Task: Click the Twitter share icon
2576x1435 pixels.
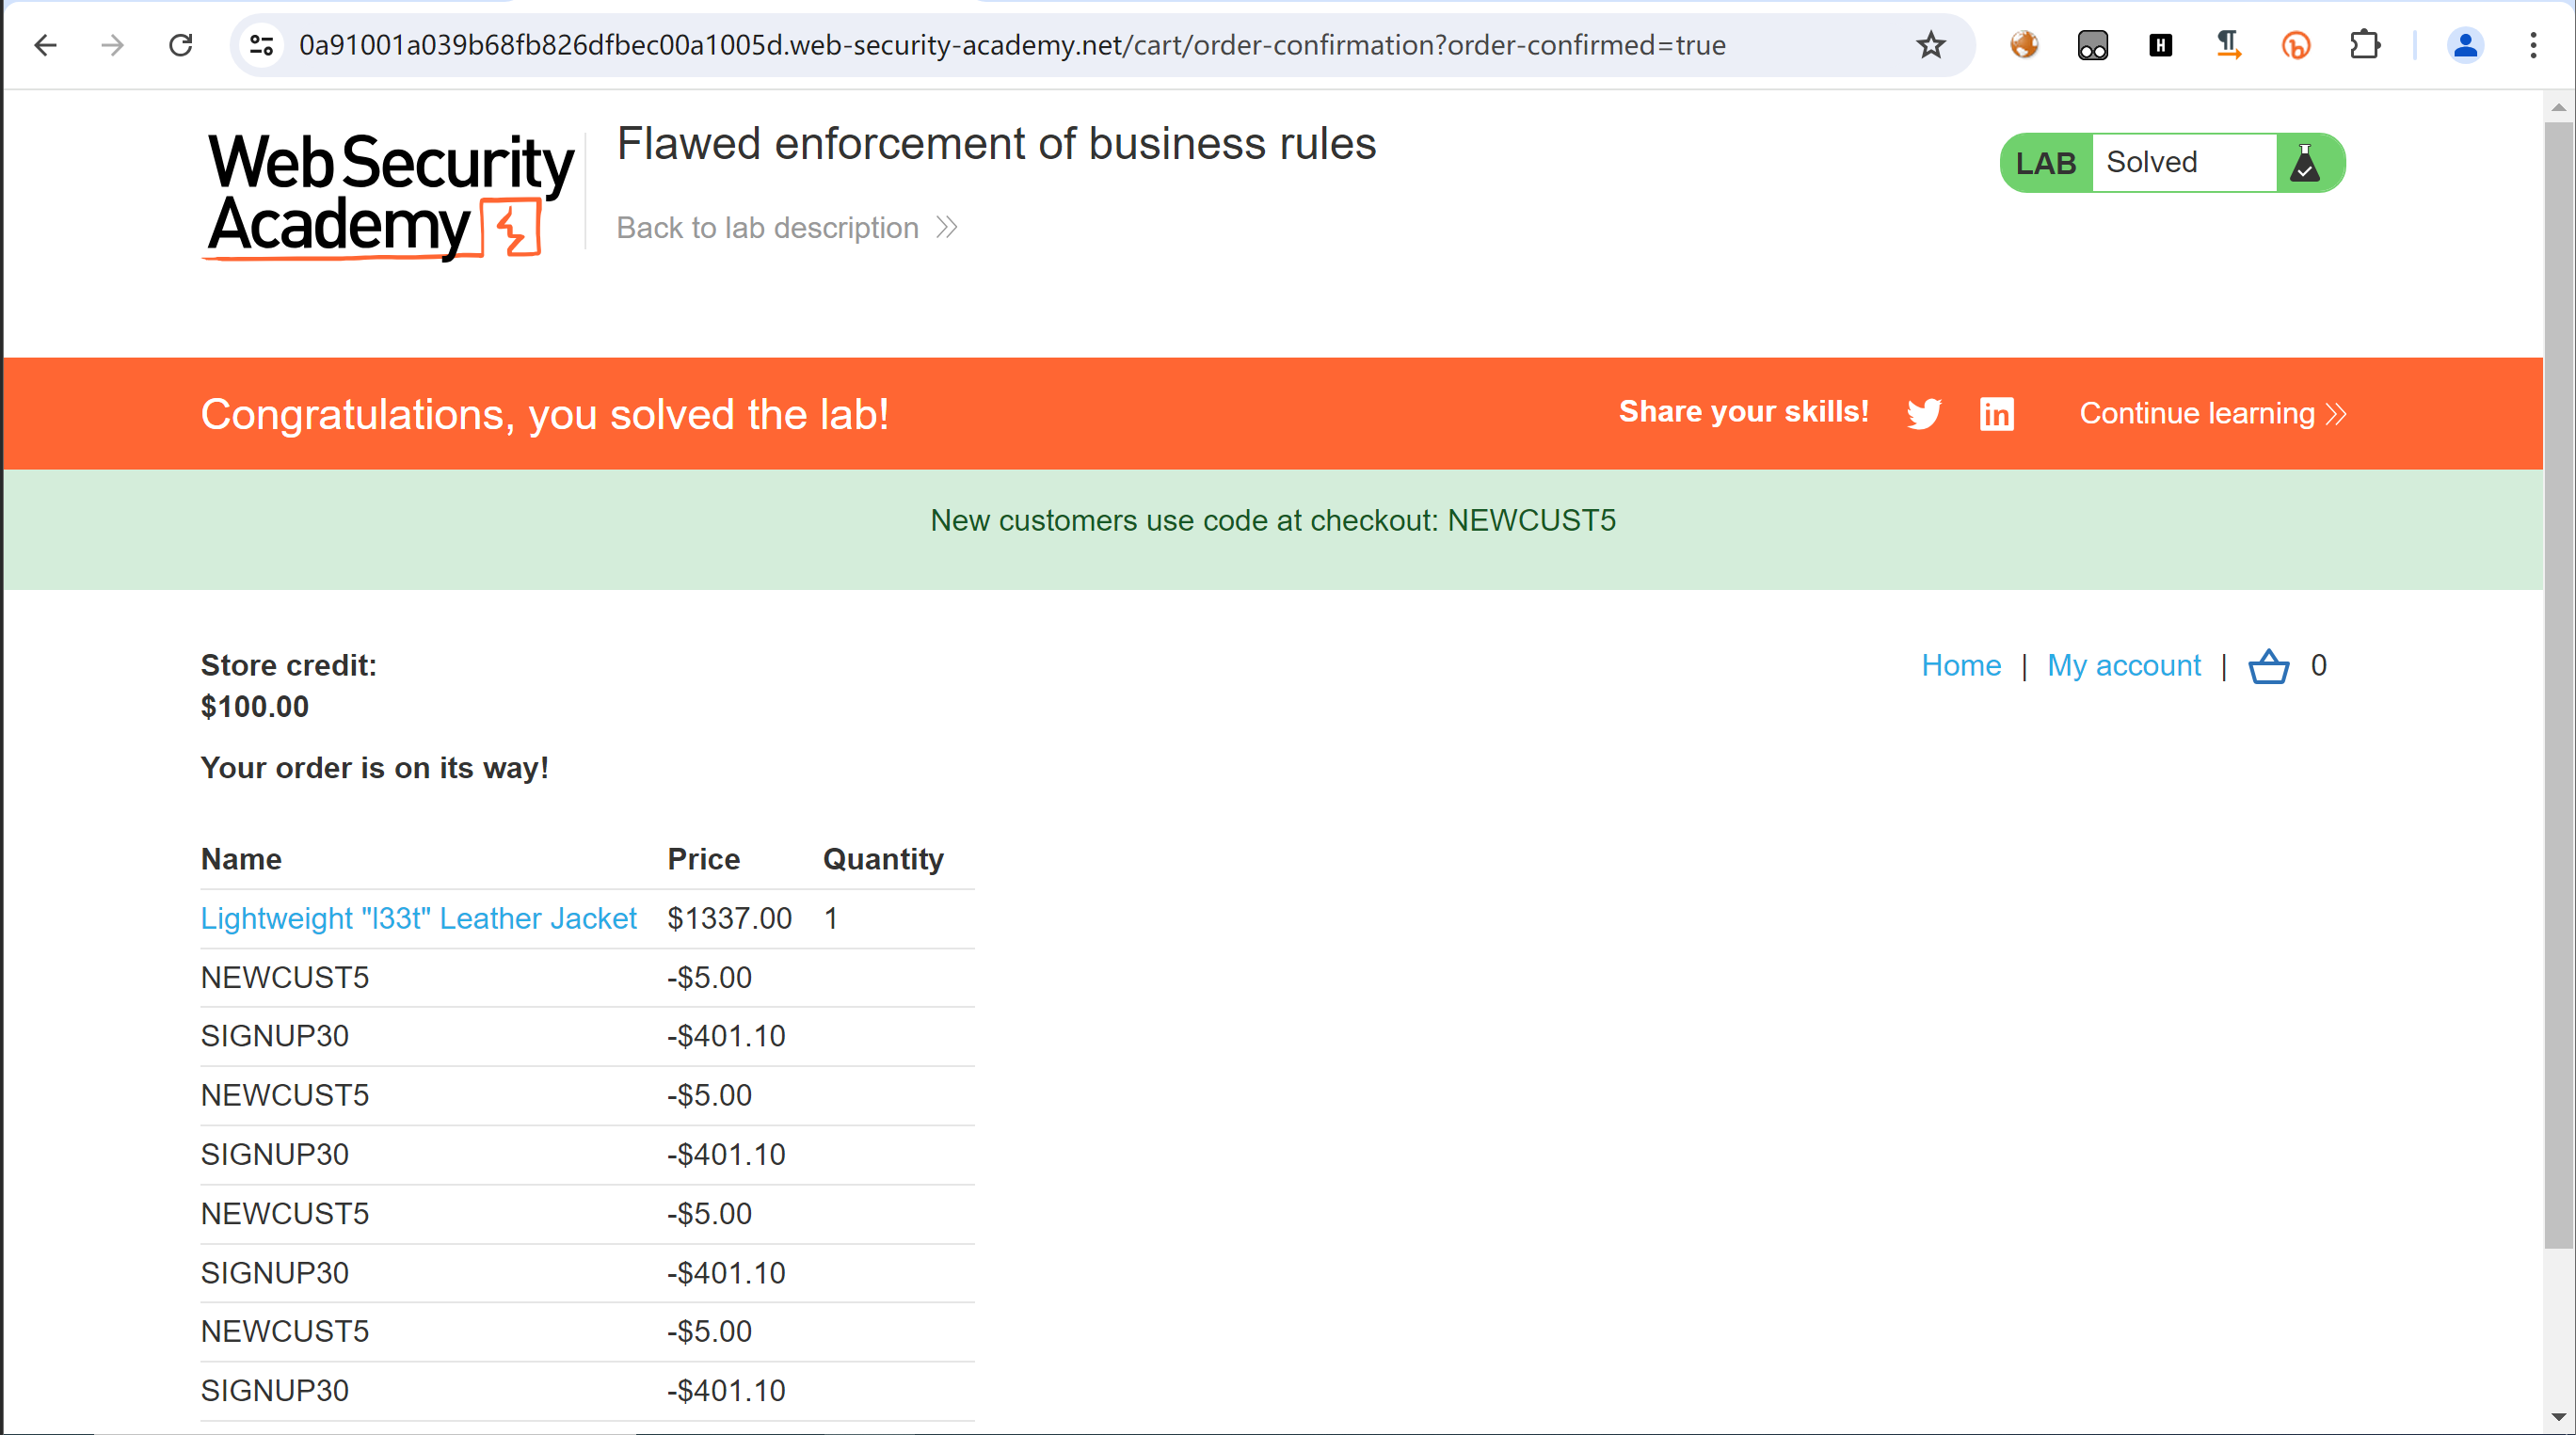Action: tap(1924, 415)
